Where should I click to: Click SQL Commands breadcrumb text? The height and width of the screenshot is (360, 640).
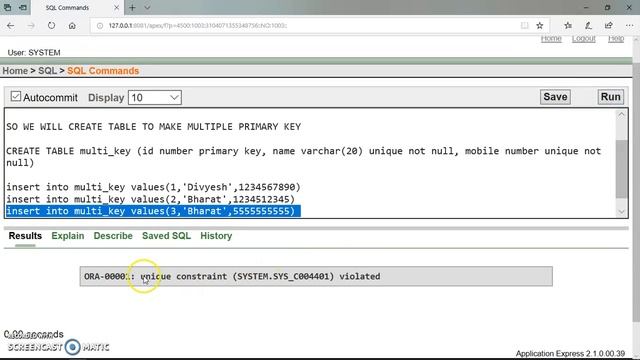[103, 71]
